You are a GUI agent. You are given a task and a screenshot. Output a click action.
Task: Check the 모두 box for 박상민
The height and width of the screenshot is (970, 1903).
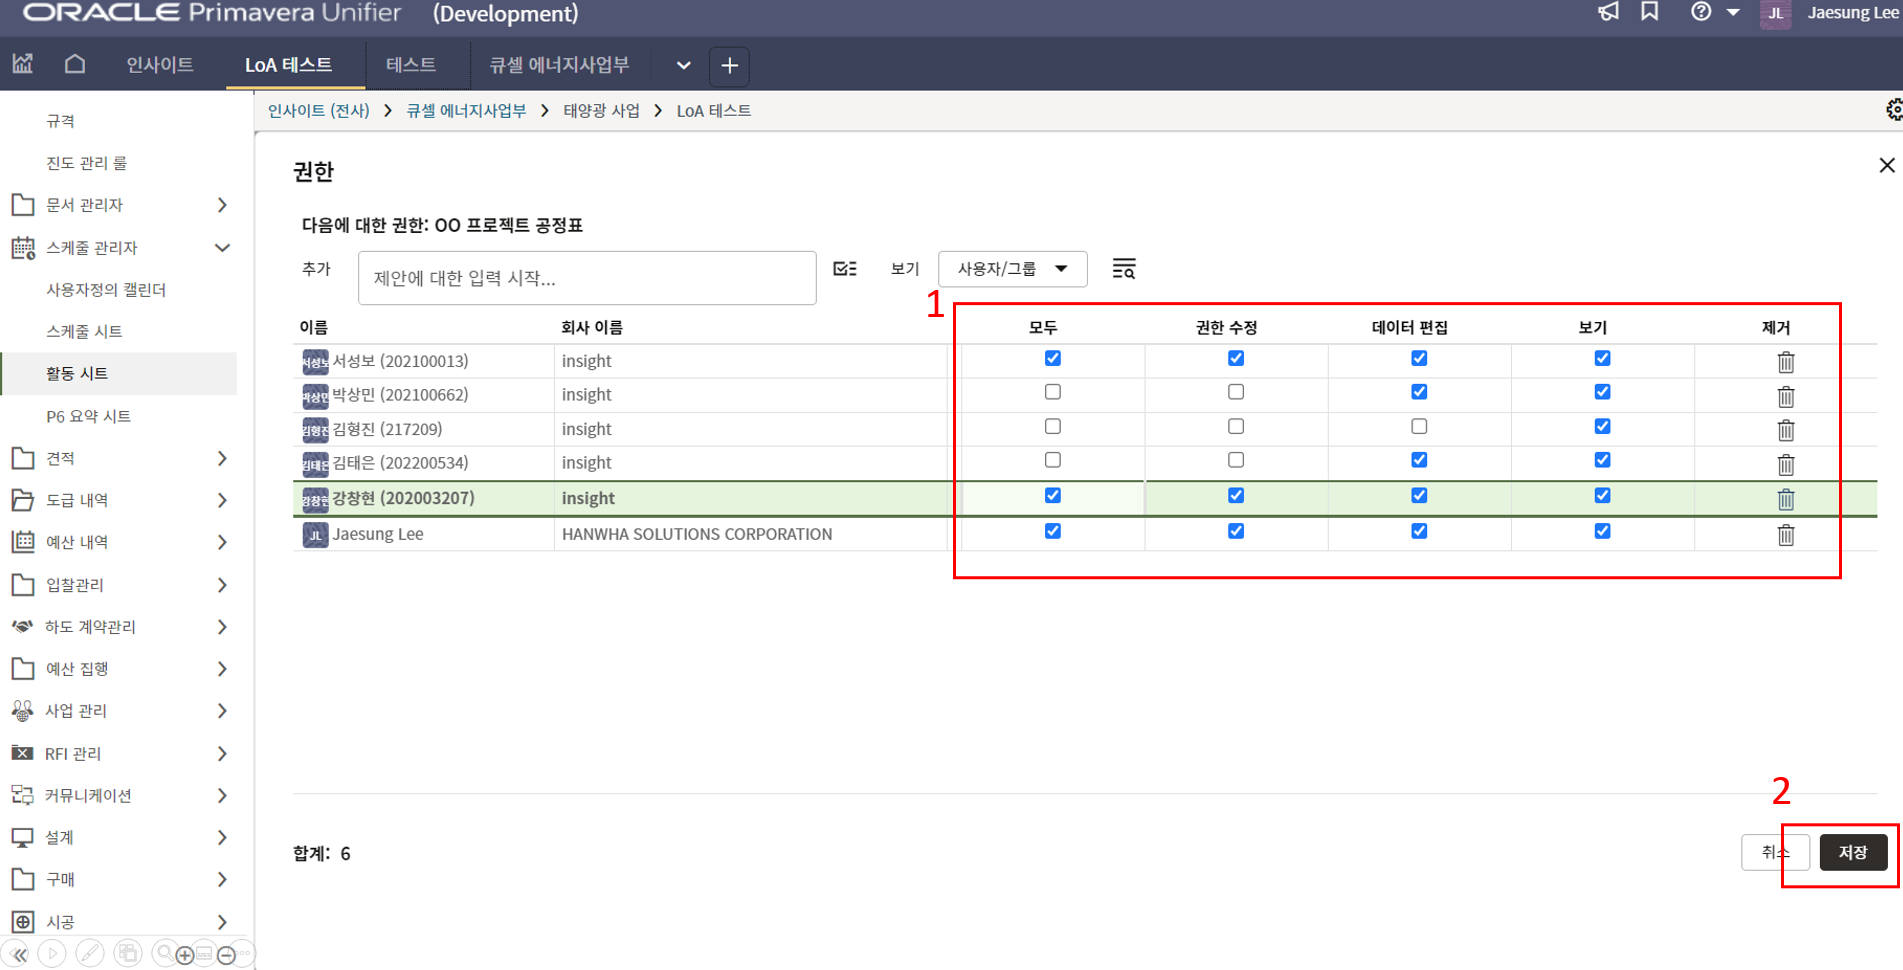[x=1052, y=393]
